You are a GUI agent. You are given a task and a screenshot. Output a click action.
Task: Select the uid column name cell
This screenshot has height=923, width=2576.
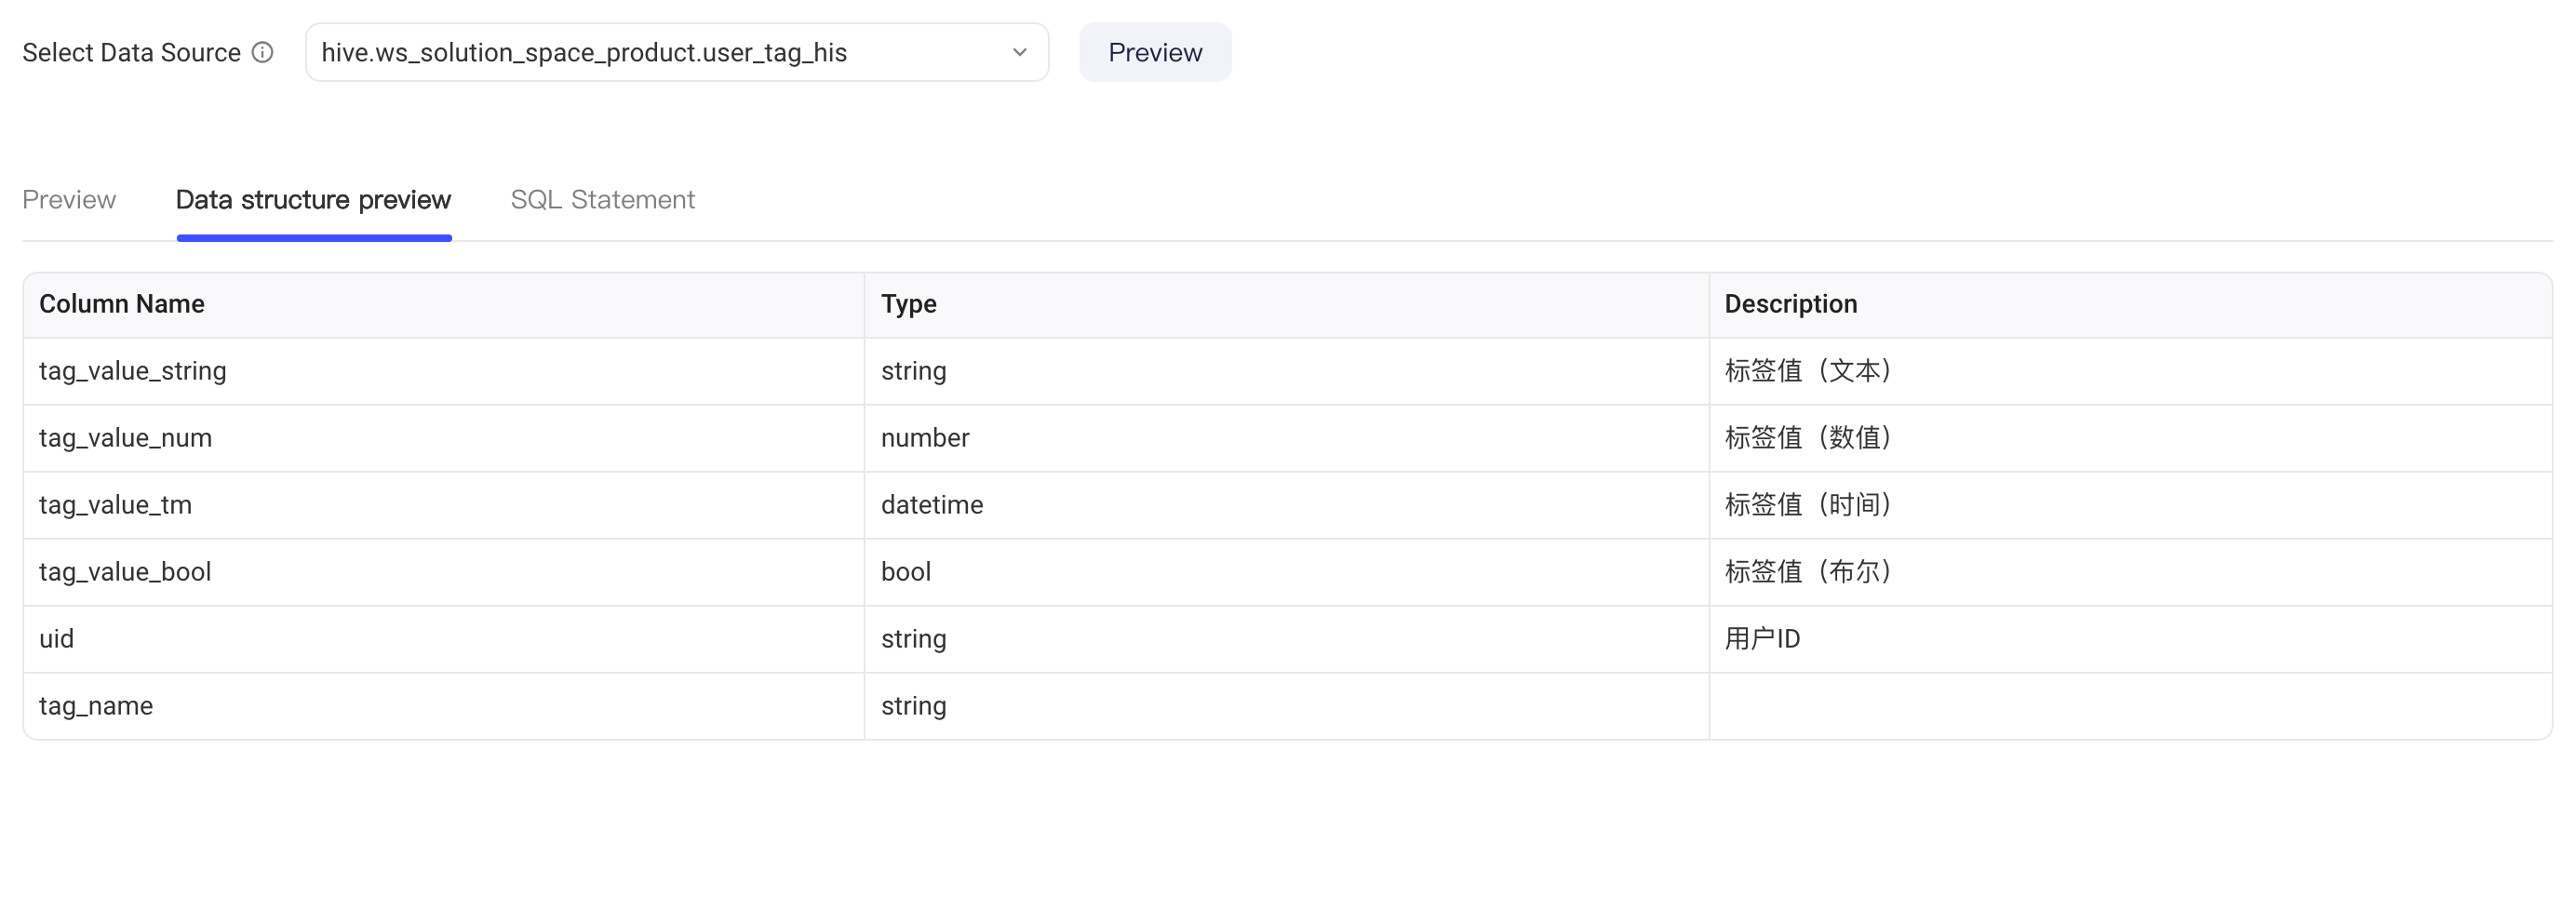point(444,639)
